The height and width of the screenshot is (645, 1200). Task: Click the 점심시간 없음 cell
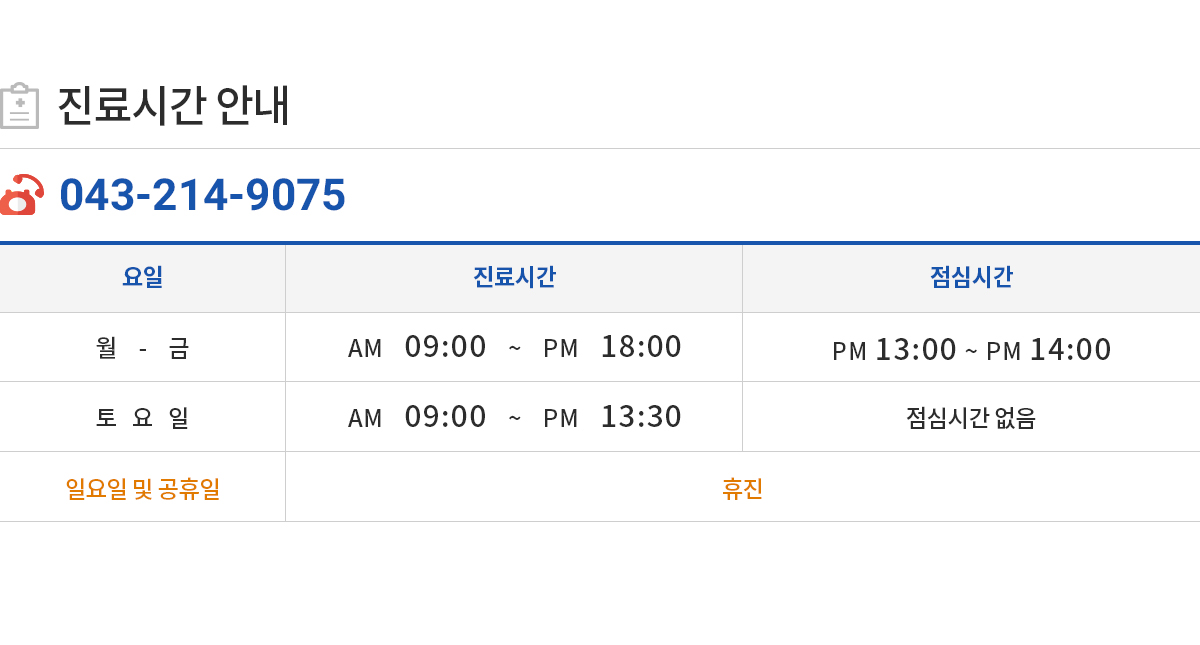click(x=971, y=417)
